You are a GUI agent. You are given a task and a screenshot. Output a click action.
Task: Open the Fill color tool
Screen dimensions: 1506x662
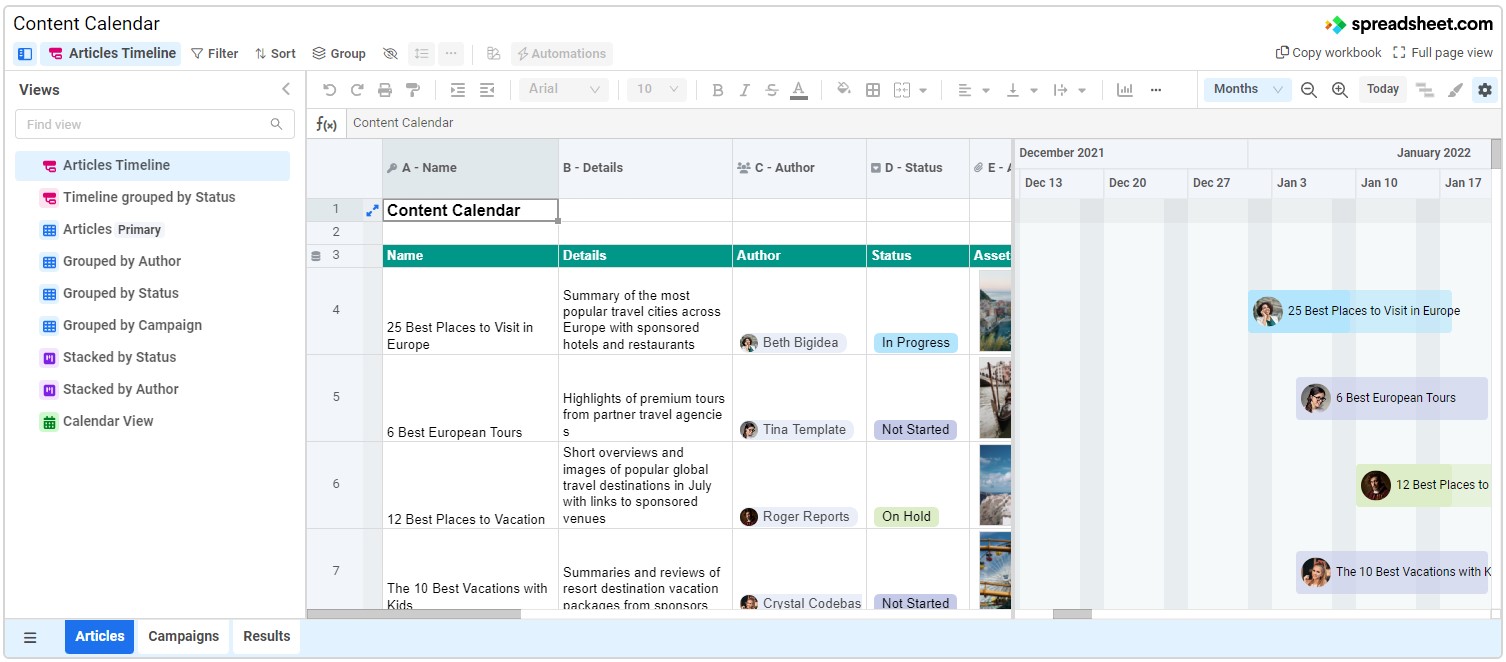click(845, 89)
